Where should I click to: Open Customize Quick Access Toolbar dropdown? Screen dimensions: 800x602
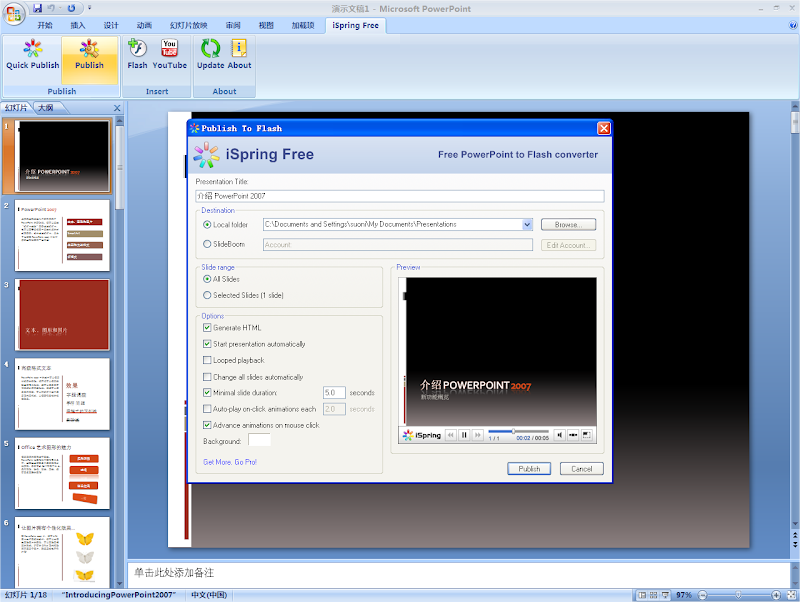click(x=89, y=8)
